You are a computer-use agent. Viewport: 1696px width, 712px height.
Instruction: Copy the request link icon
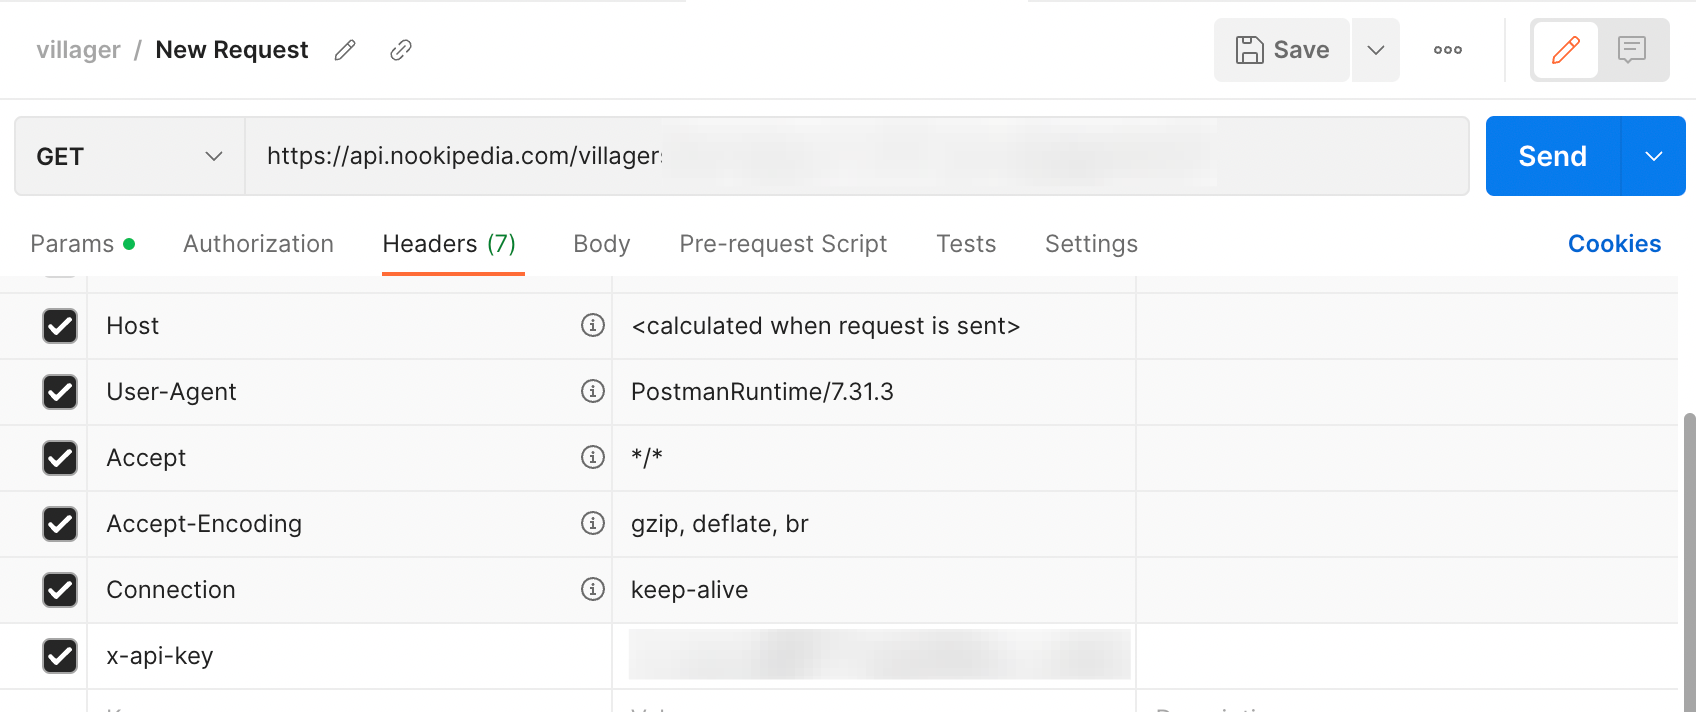[401, 50]
